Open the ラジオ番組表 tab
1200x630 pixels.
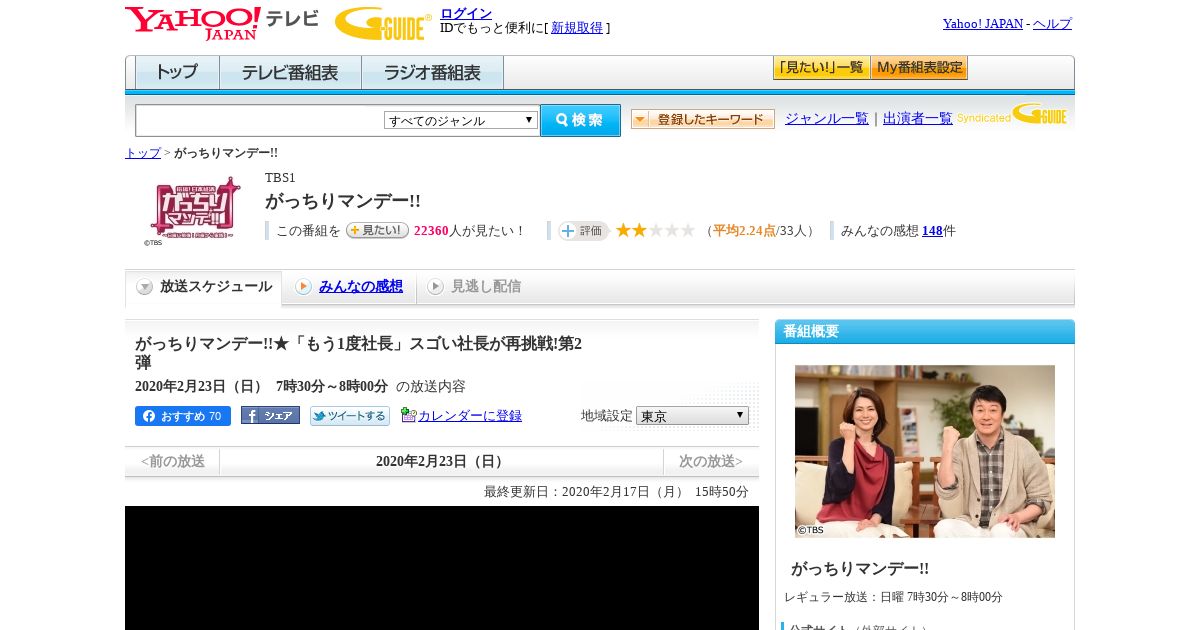pos(432,72)
